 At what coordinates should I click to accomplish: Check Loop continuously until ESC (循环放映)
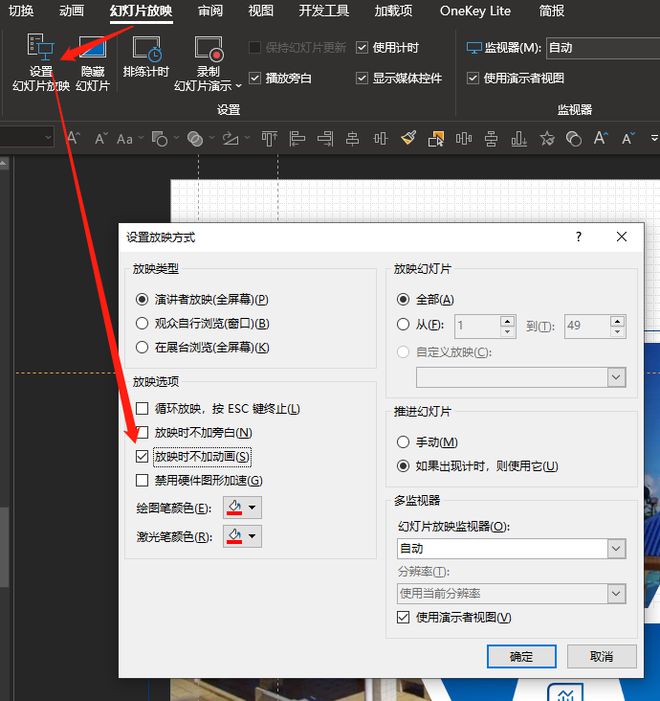click(x=142, y=408)
